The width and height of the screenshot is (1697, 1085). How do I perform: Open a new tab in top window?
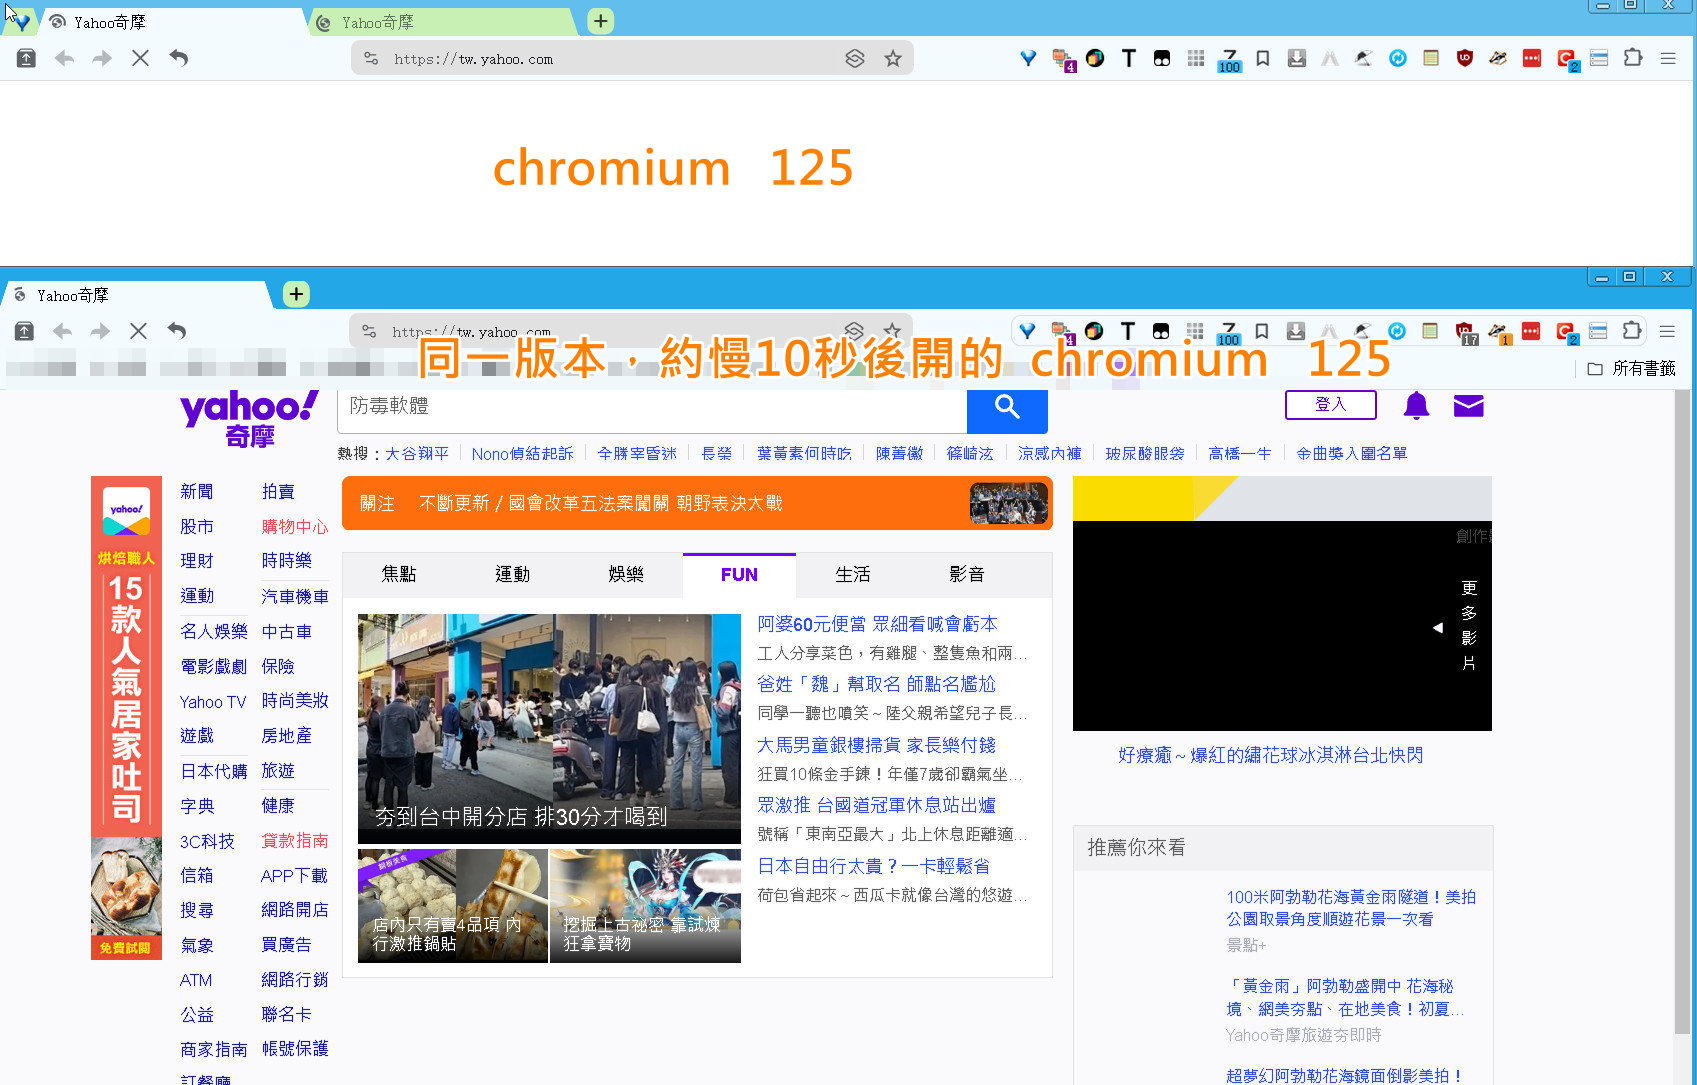click(x=600, y=21)
